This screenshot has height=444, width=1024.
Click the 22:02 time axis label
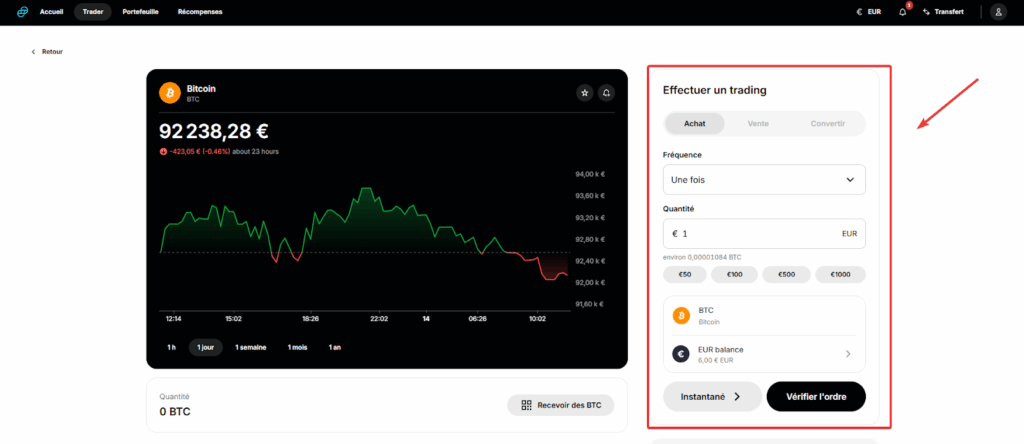(379, 319)
